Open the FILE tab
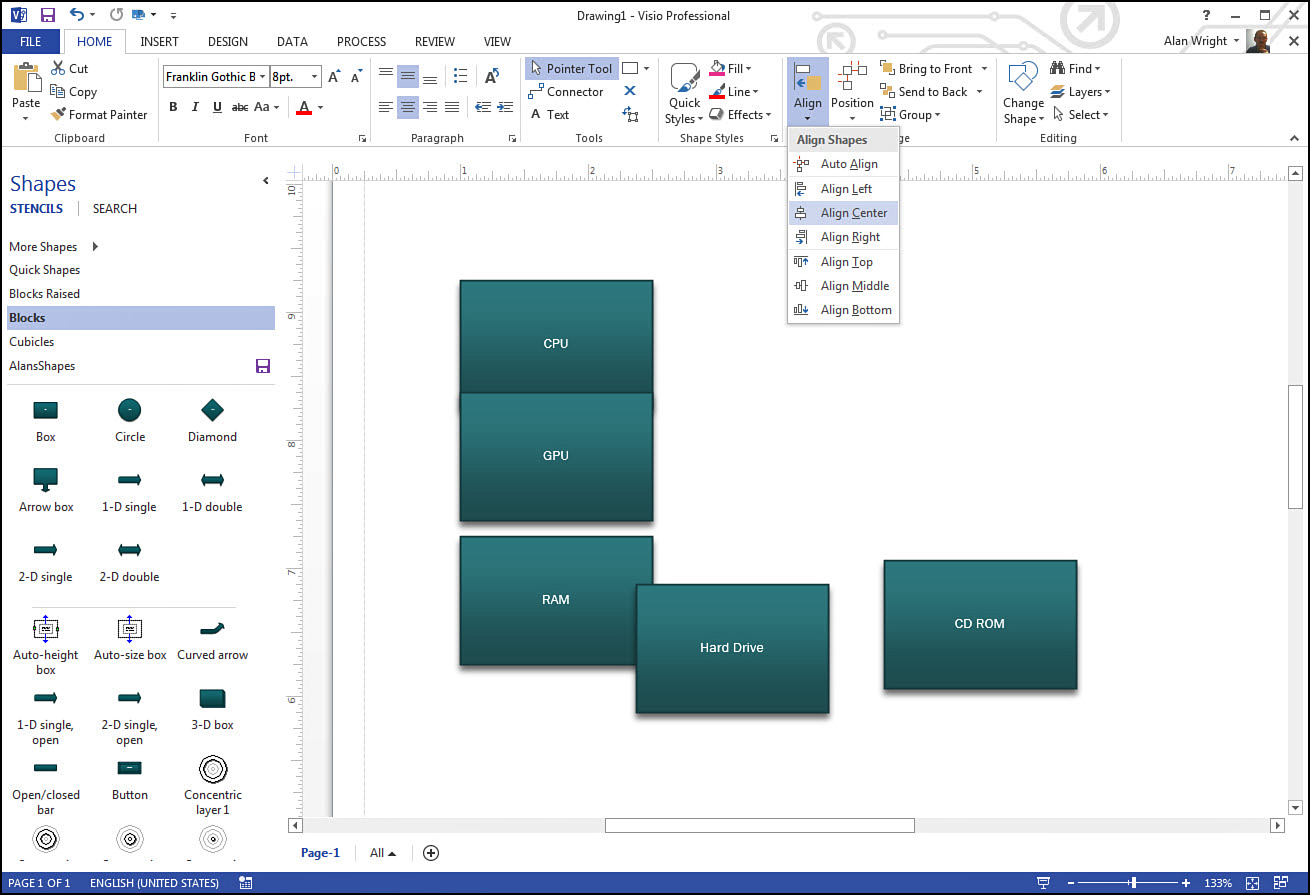Image resolution: width=1310 pixels, height=895 pixels. pyautogui.click(x=30, y=42)
